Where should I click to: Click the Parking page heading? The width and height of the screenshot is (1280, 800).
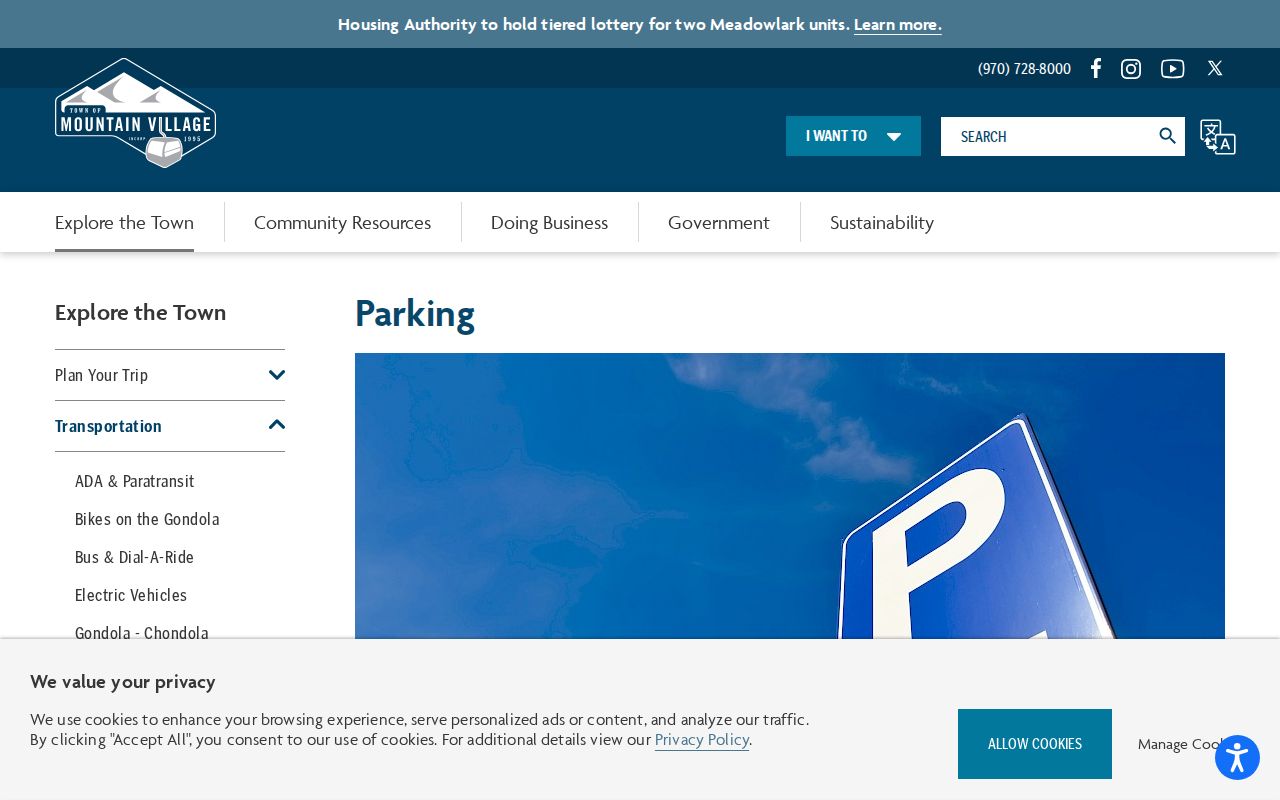(x=415, y=313)
